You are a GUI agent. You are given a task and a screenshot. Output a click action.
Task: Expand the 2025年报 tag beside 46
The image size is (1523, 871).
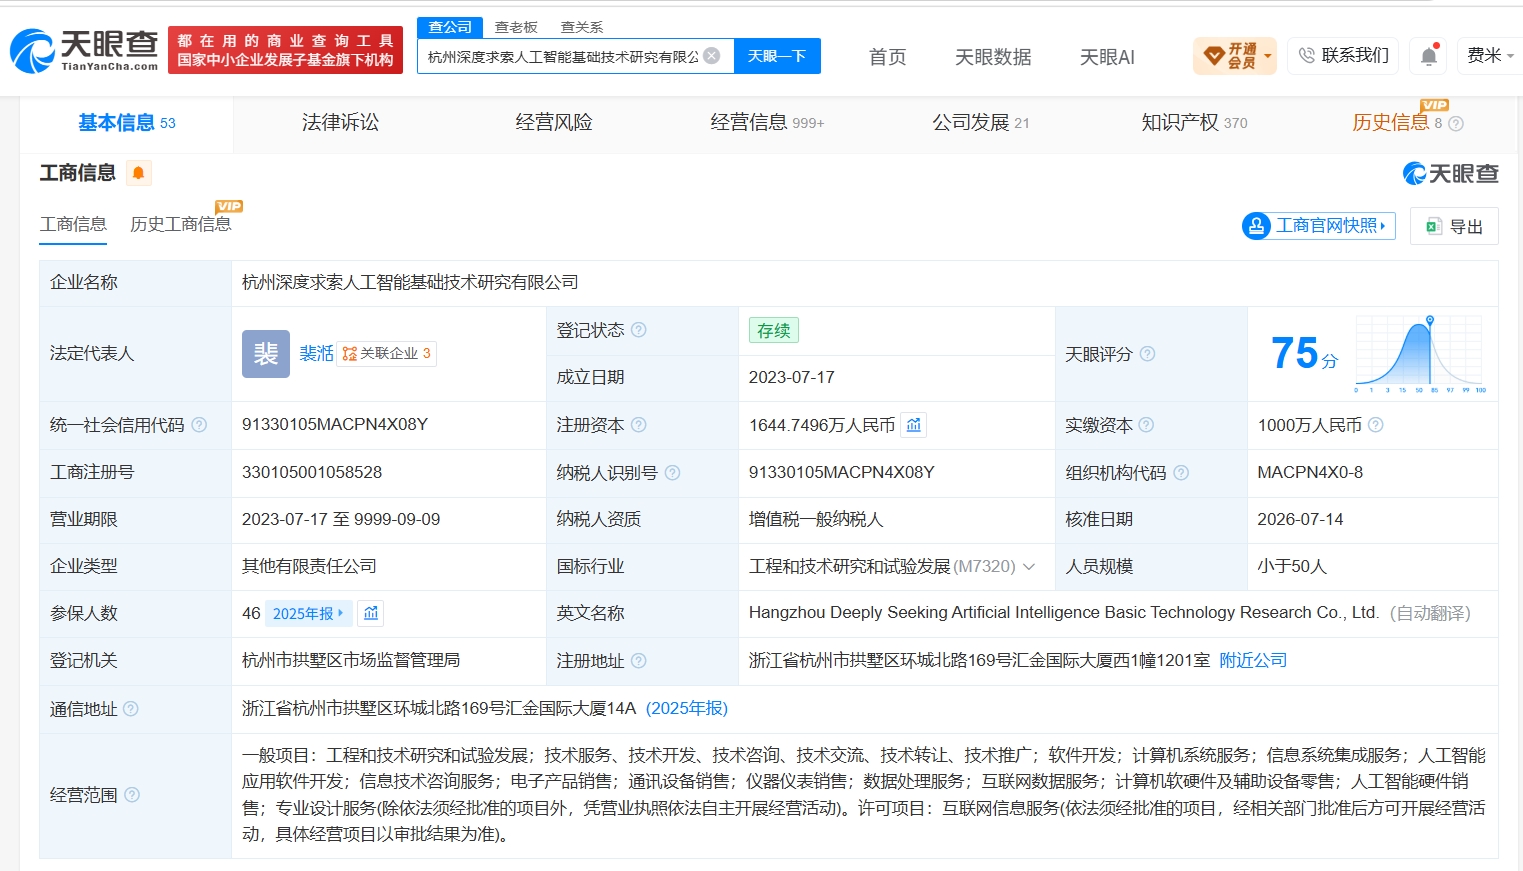coord(308,613)
